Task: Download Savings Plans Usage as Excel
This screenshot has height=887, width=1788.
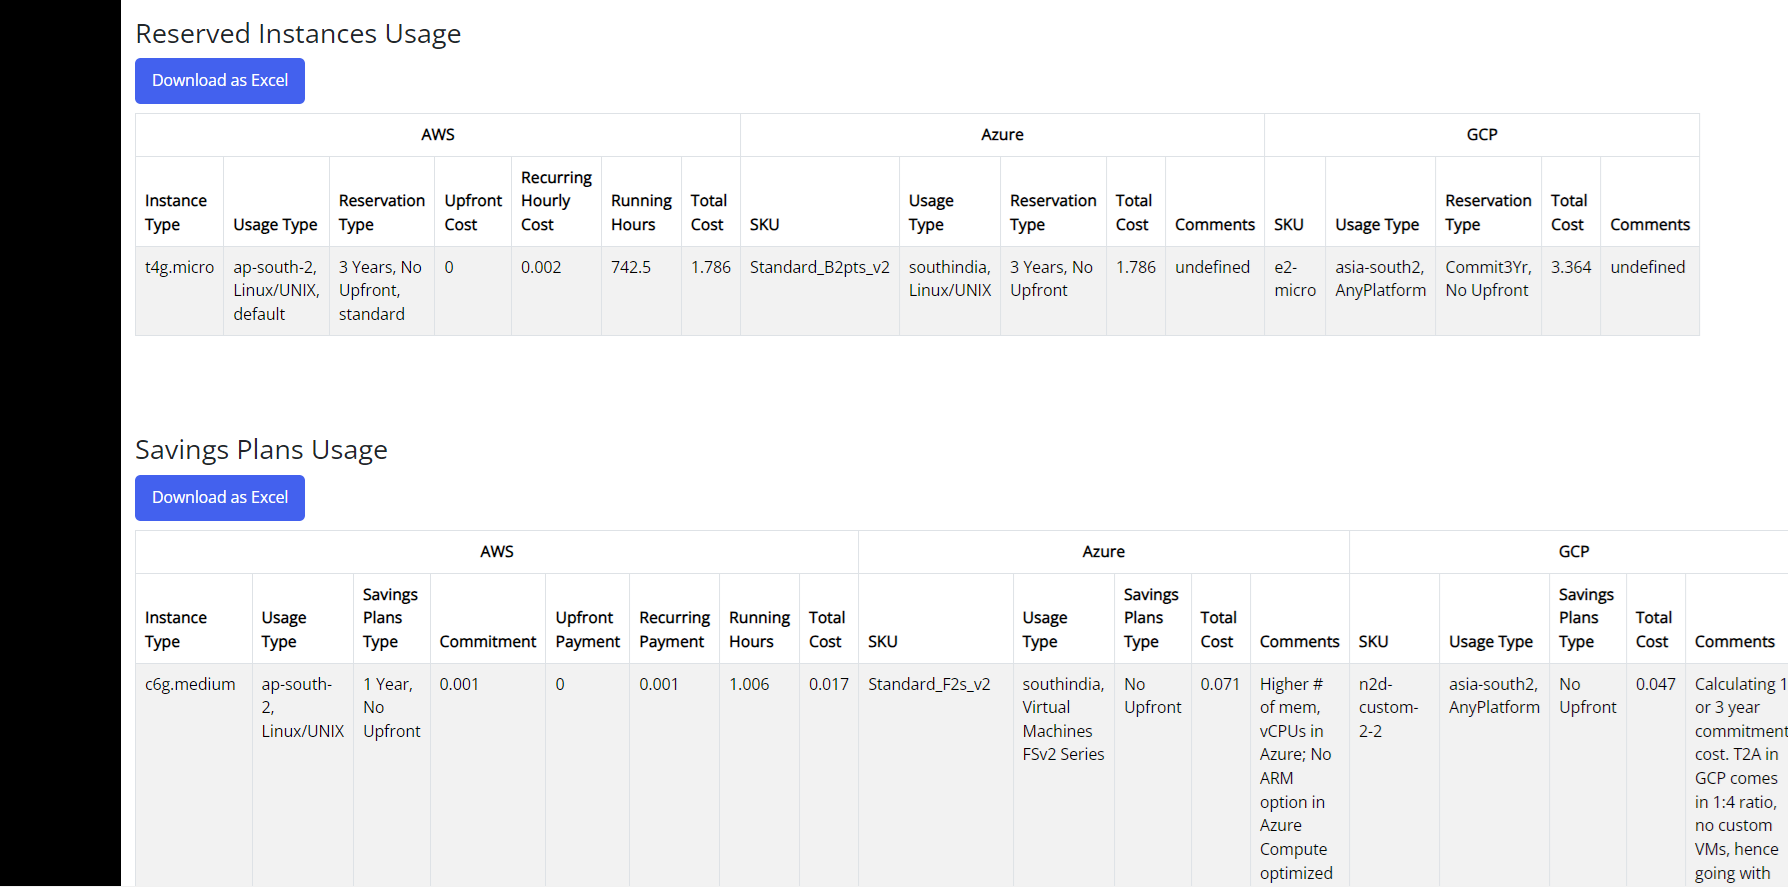Action: 220,498
